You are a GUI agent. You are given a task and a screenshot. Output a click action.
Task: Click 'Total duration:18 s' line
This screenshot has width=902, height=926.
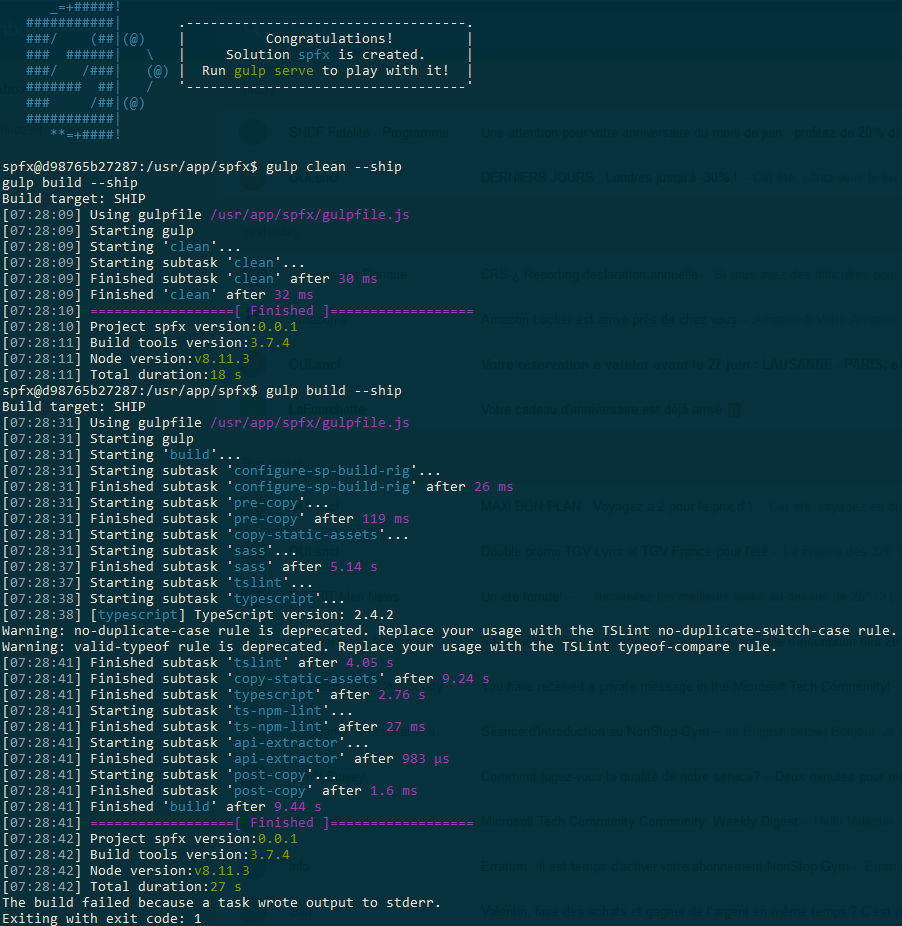pos(122,374)
